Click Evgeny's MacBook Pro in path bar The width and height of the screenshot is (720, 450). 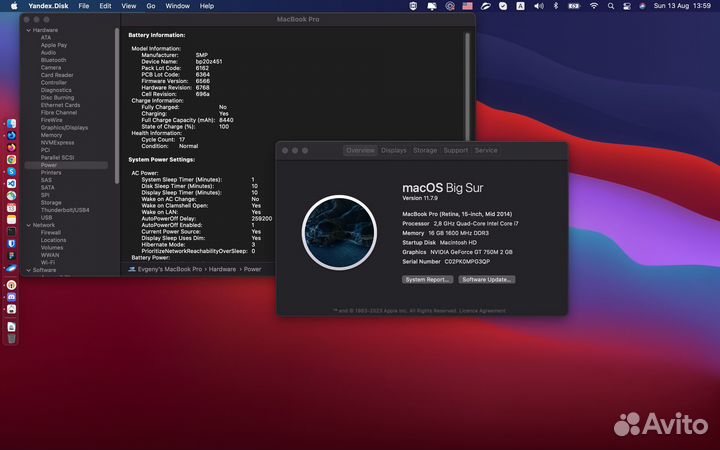pos(169,270)
